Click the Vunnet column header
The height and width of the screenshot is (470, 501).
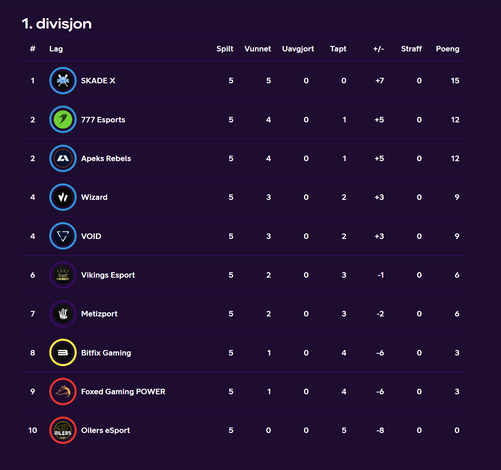257,49
